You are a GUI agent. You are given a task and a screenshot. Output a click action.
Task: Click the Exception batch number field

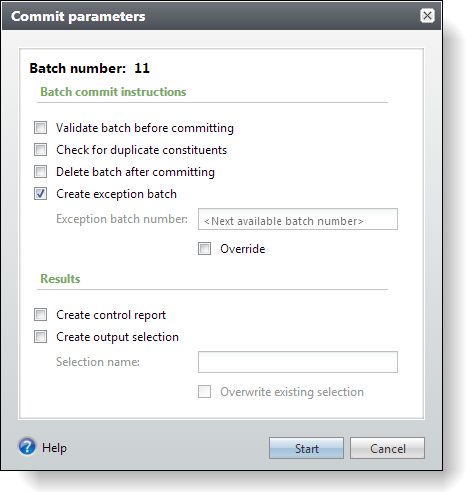coord(298,219)
